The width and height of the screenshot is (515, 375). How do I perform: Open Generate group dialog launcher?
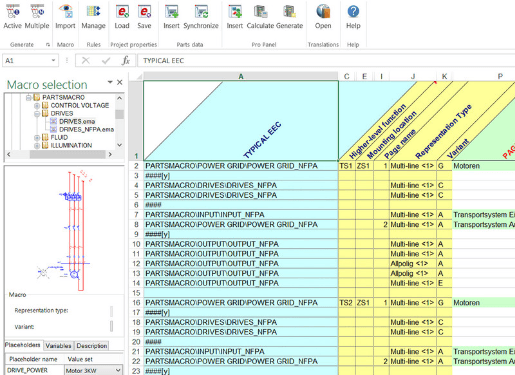click(x=48, y=45)
